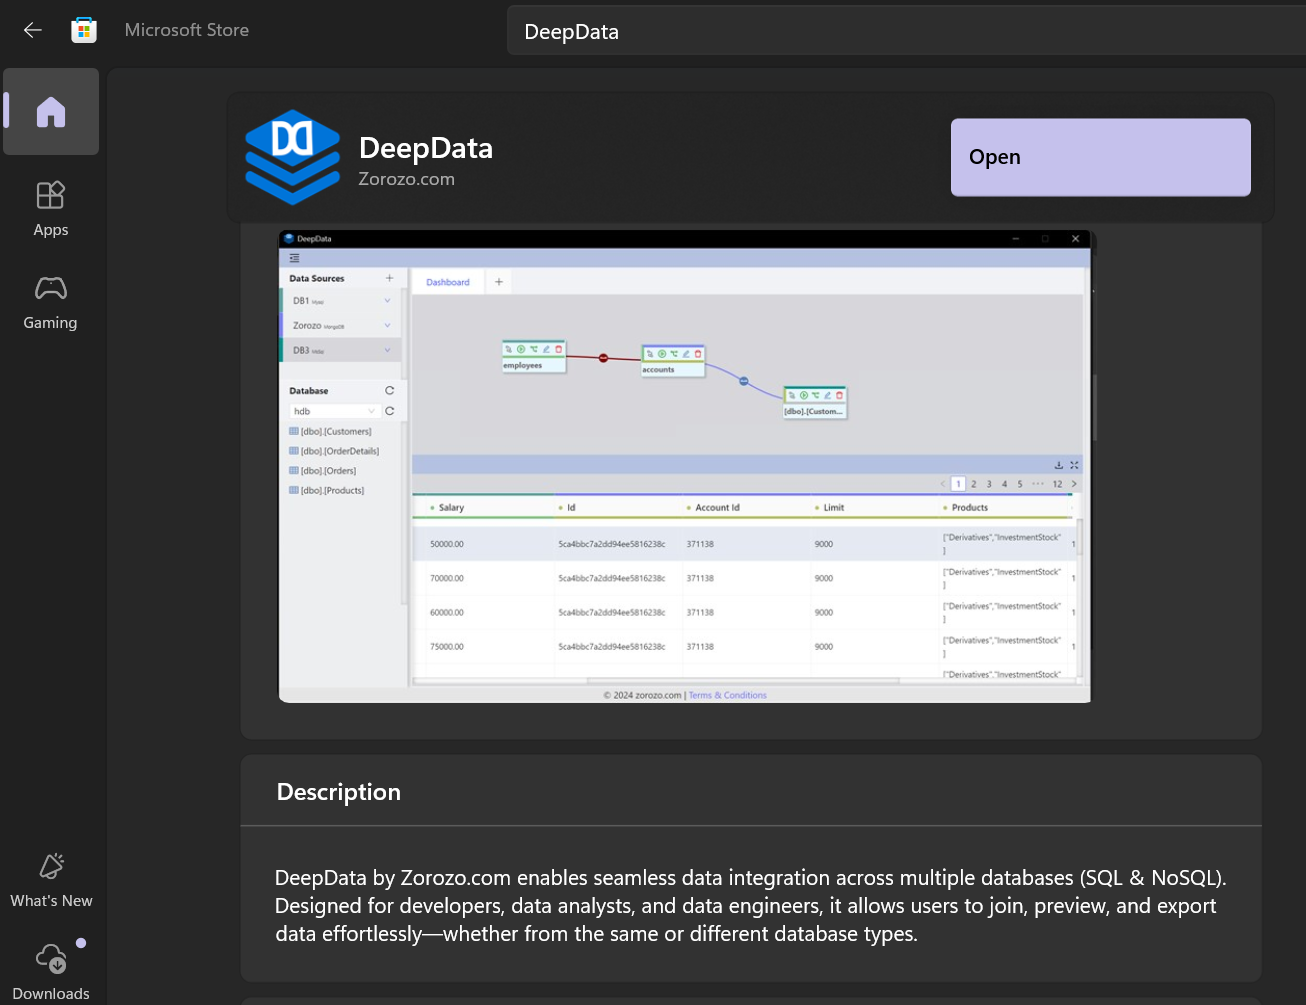1306x1005 pixels.
Task: Click in the search box containing DeepData
Action: click(x=906, y=31)
